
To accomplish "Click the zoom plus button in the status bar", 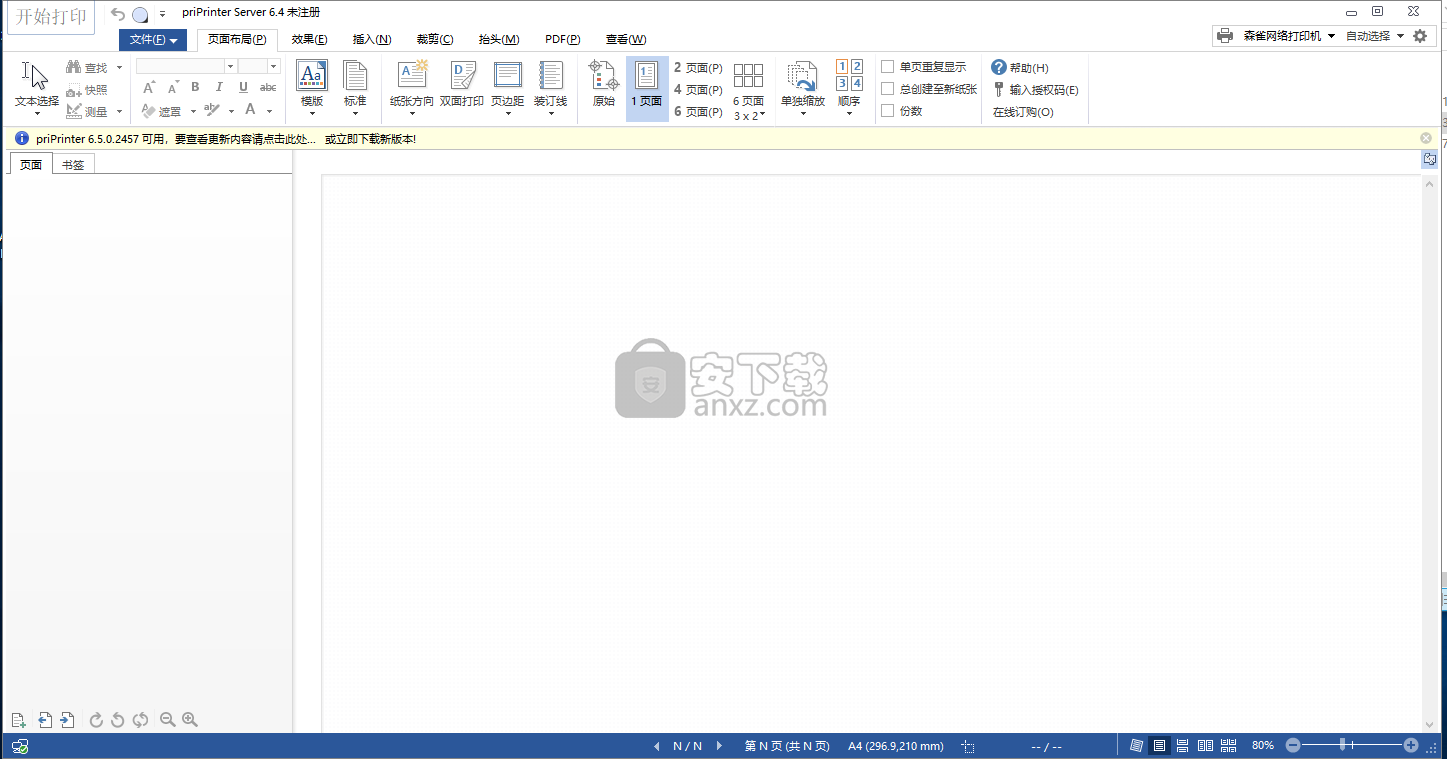I will (1411, 745).
